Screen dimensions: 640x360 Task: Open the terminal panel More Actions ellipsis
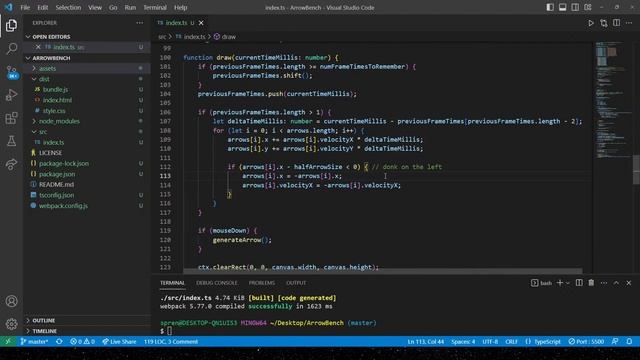point(604,283)
